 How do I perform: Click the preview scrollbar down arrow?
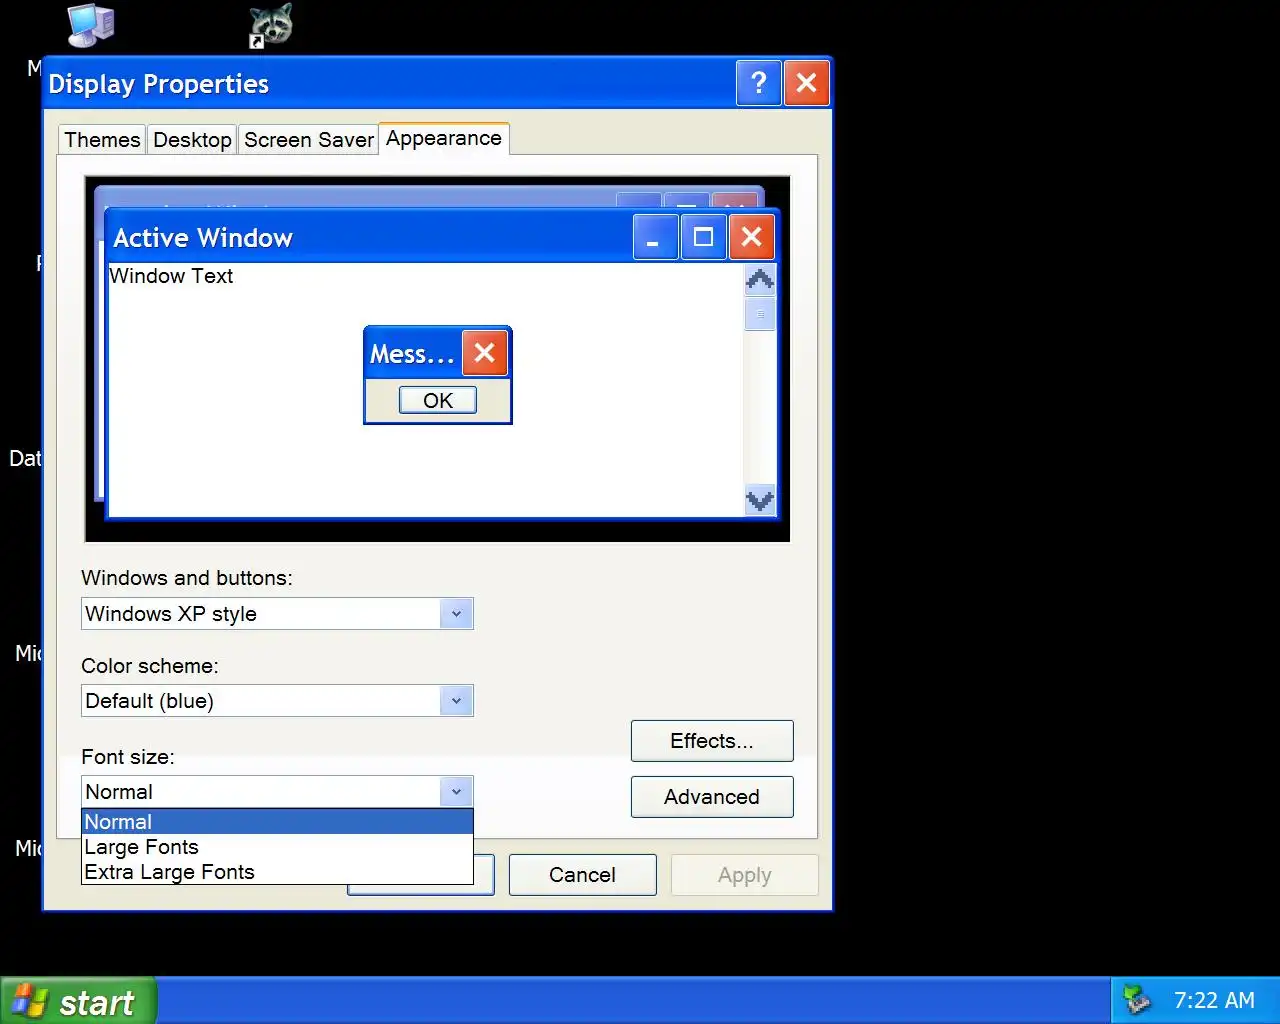pos(760,500)
